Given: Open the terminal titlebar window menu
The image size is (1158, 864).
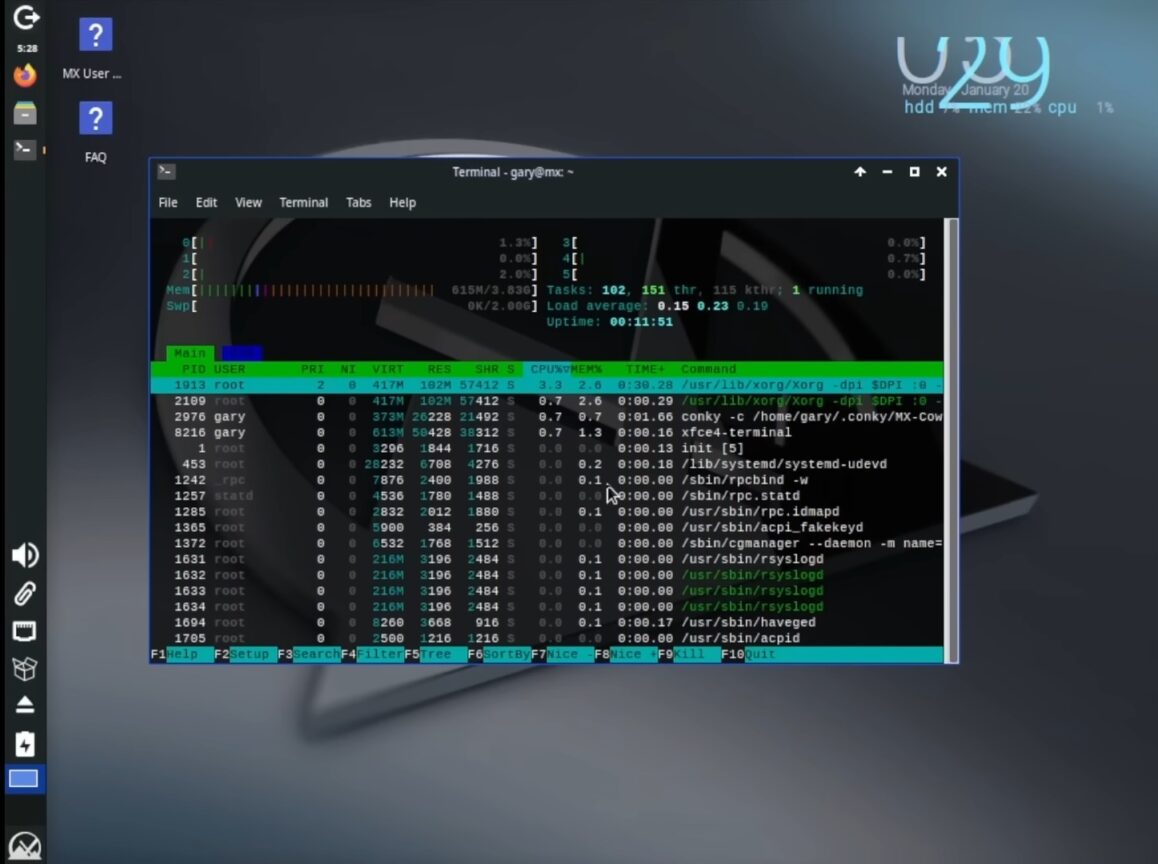Looking at the screenshot, I should pyautogui.click(x=165, y=171).
